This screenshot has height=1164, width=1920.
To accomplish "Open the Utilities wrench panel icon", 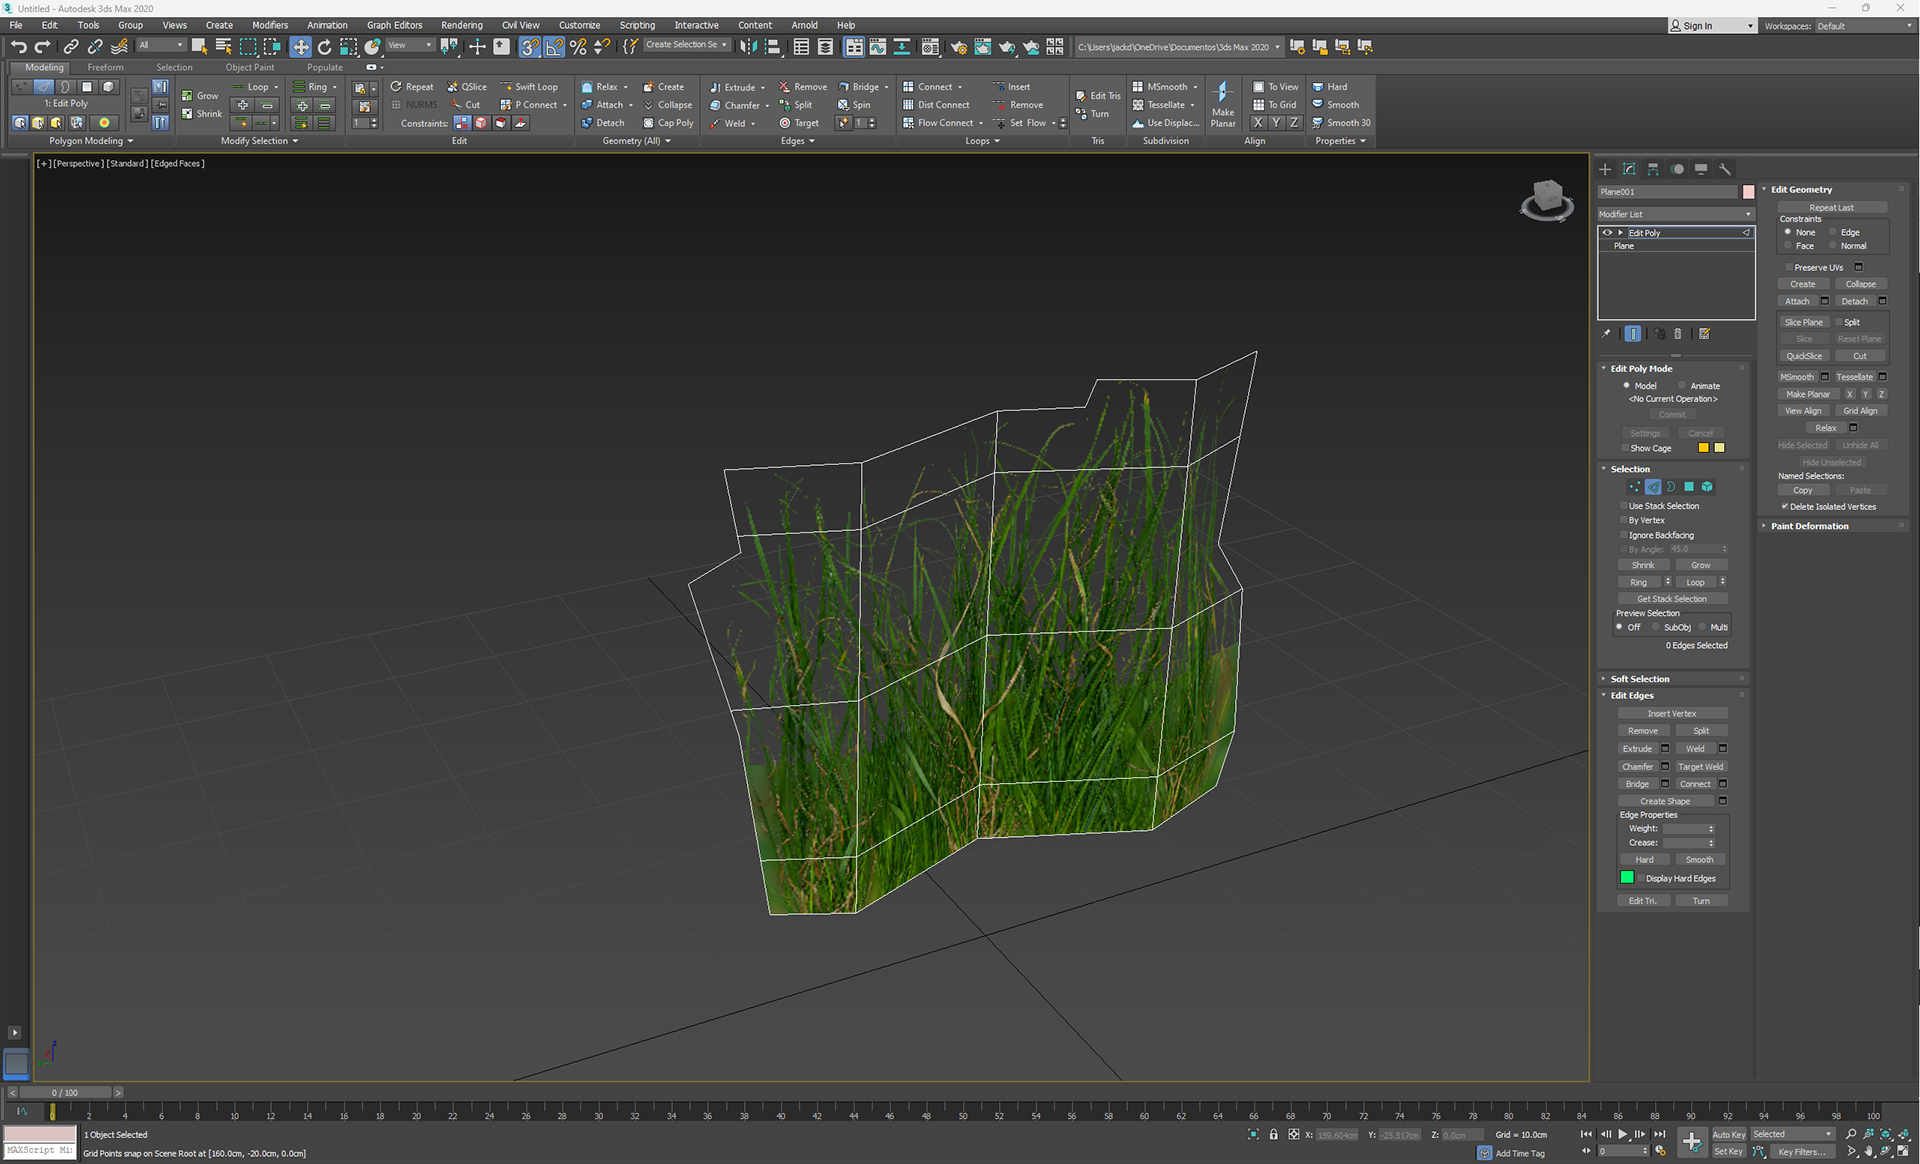I will [x=1725, y=169].
